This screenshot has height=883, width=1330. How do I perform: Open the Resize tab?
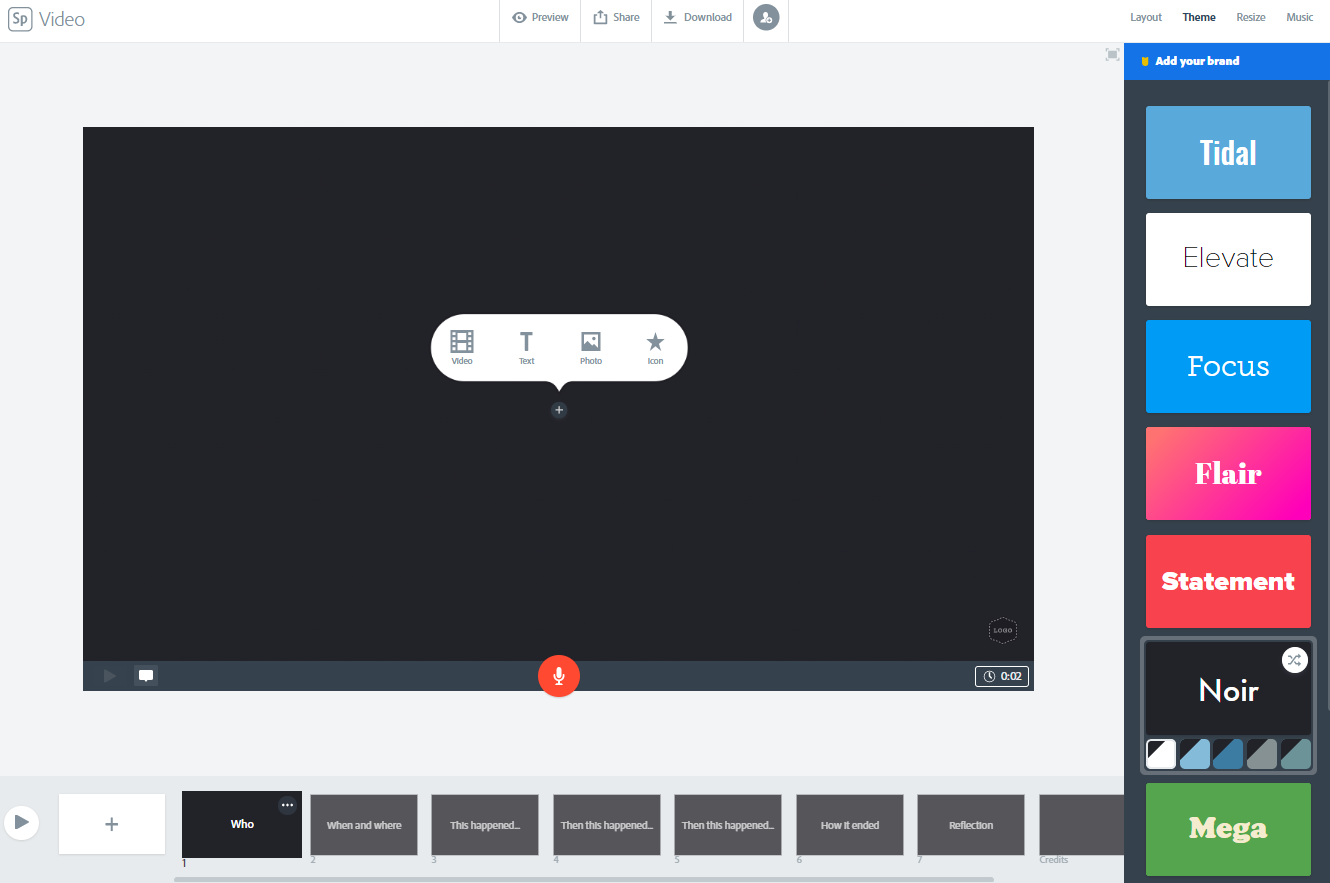1251,18
